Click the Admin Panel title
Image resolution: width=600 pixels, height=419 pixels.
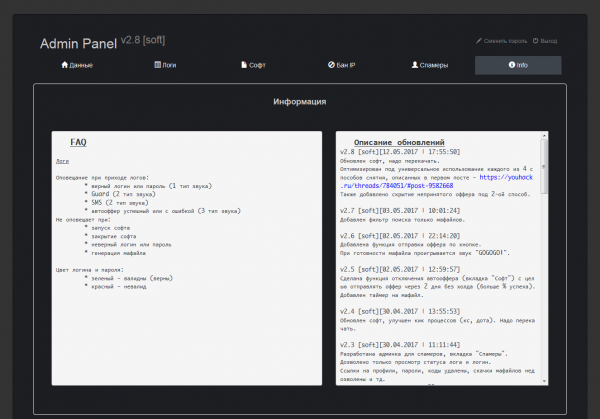(78, 44)
